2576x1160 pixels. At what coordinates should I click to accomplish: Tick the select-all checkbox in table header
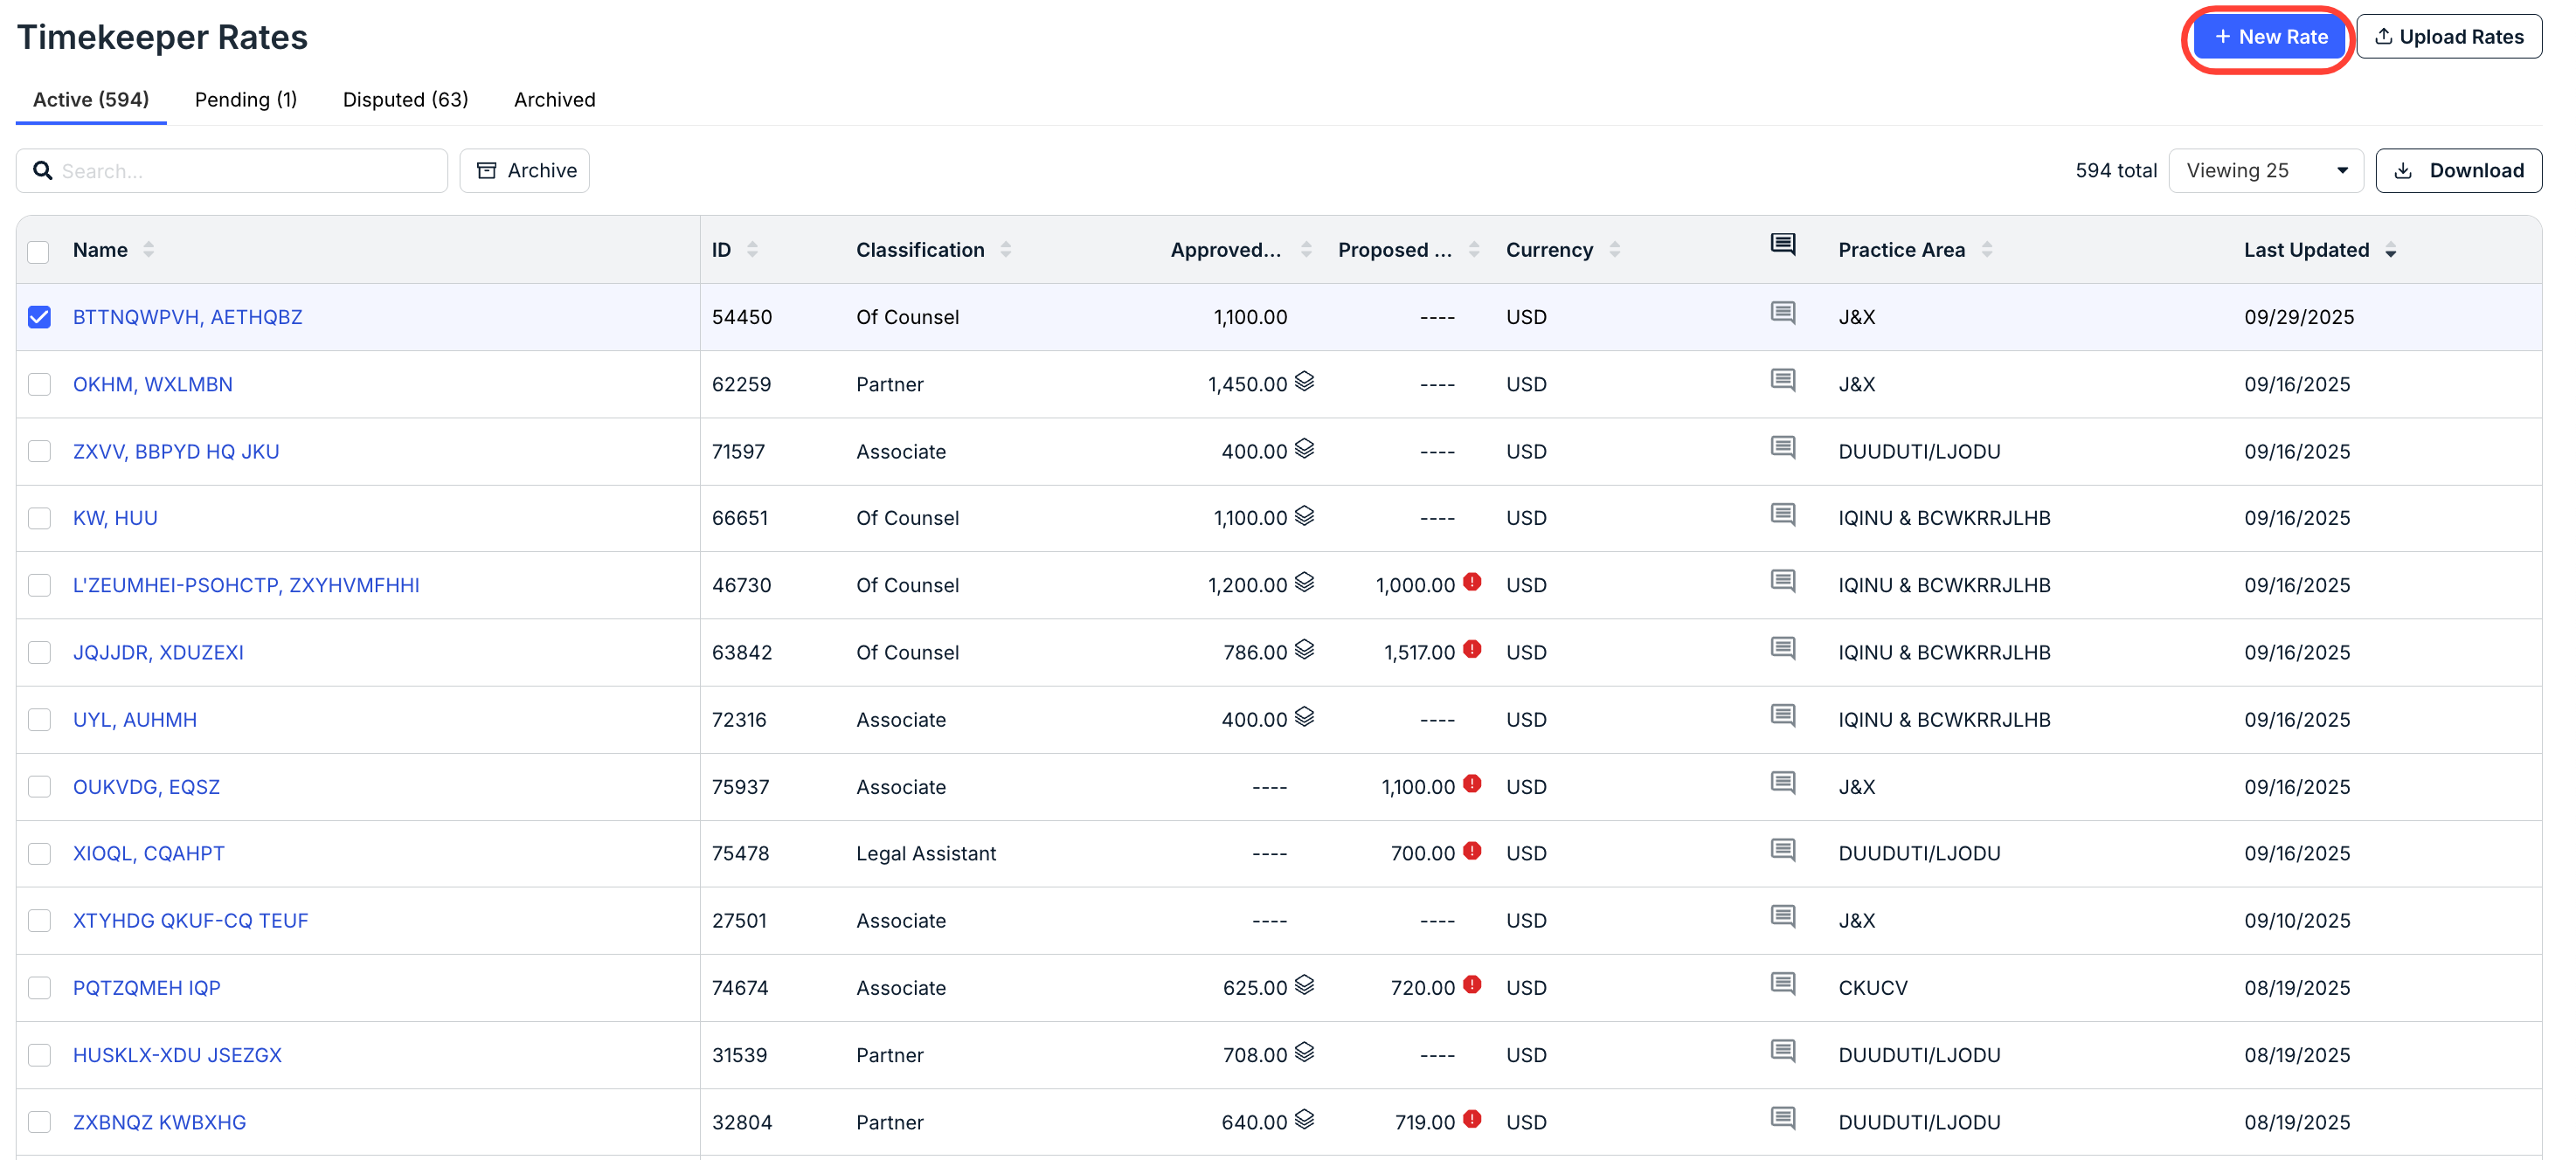pos(39,251)
